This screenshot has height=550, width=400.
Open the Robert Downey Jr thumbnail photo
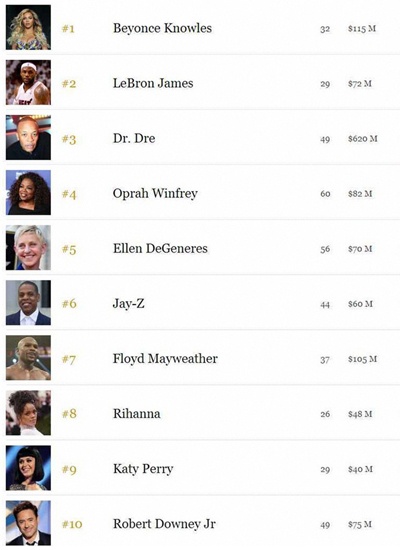(x=28, y=523)
